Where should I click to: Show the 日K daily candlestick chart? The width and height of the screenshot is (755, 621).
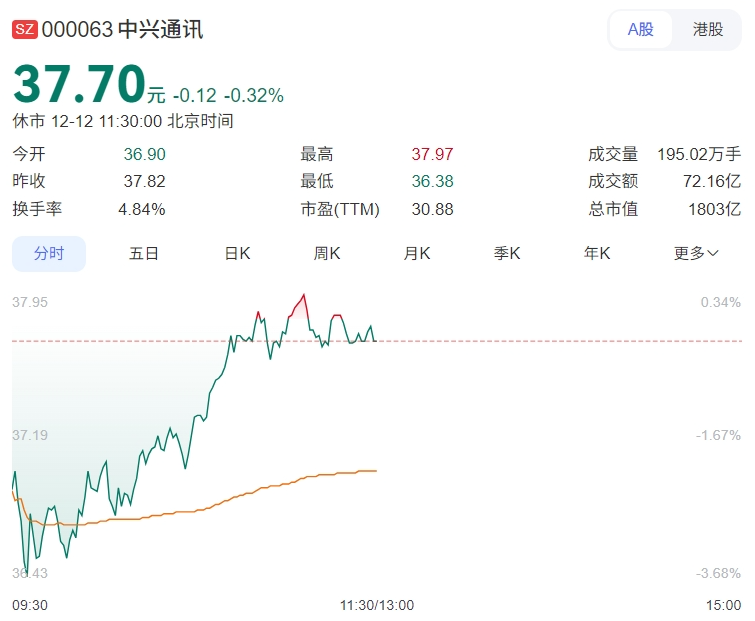[237, 253]
